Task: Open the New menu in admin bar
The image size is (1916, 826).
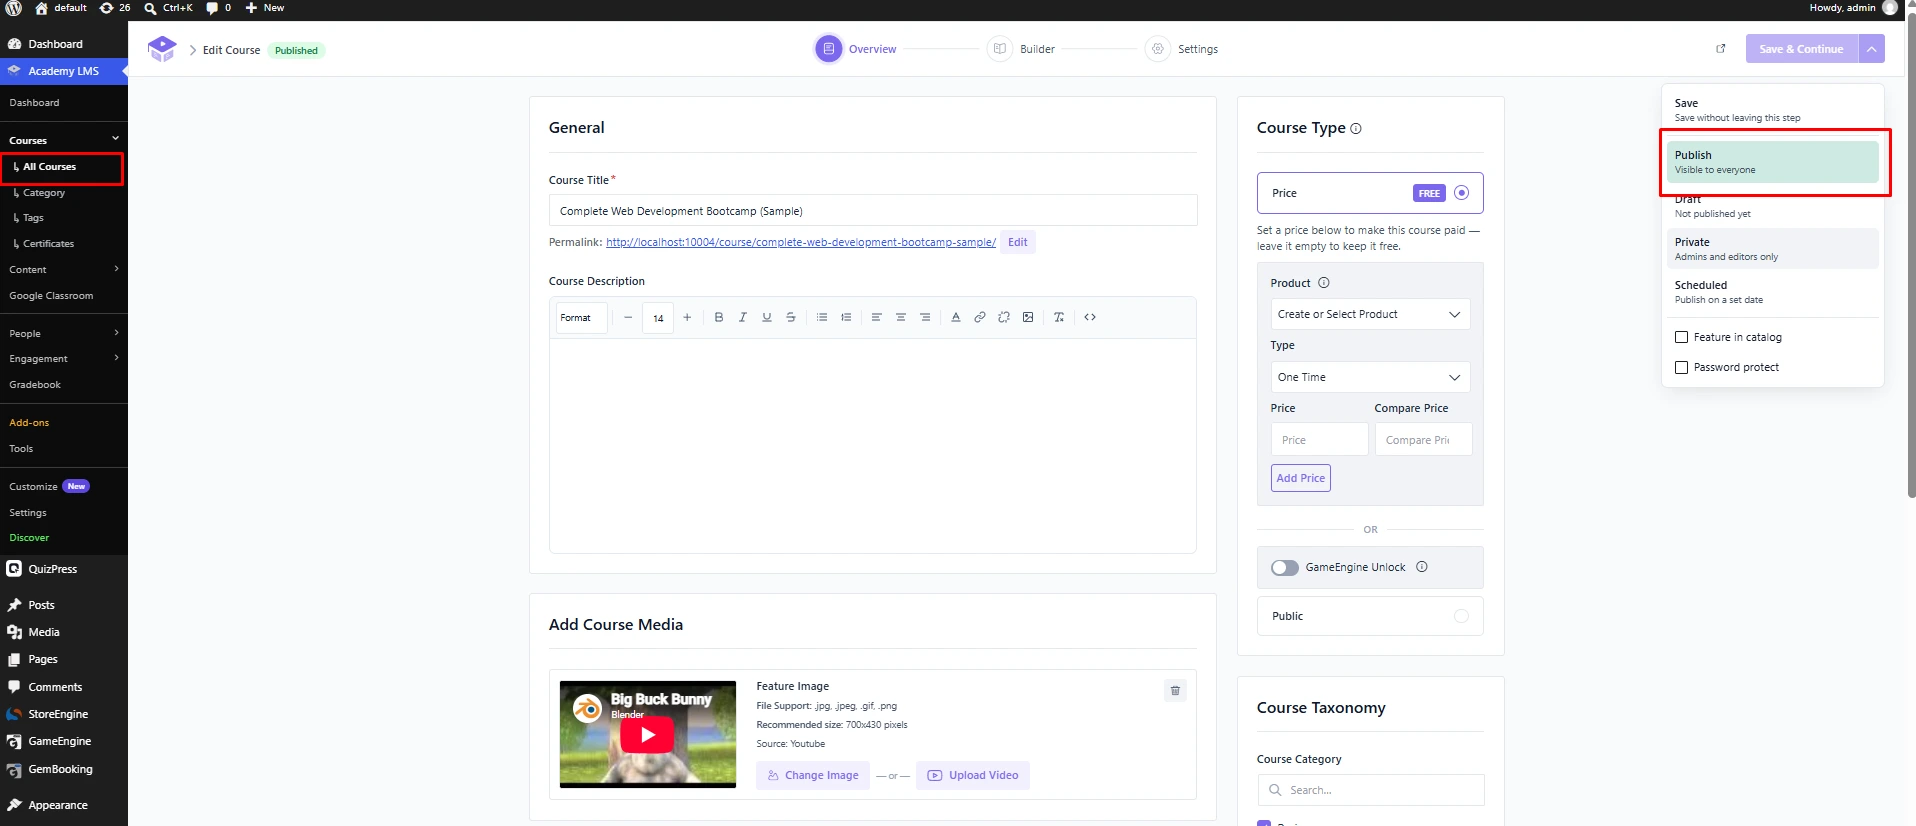Action: pyautogui.click(x=265, y=8)
